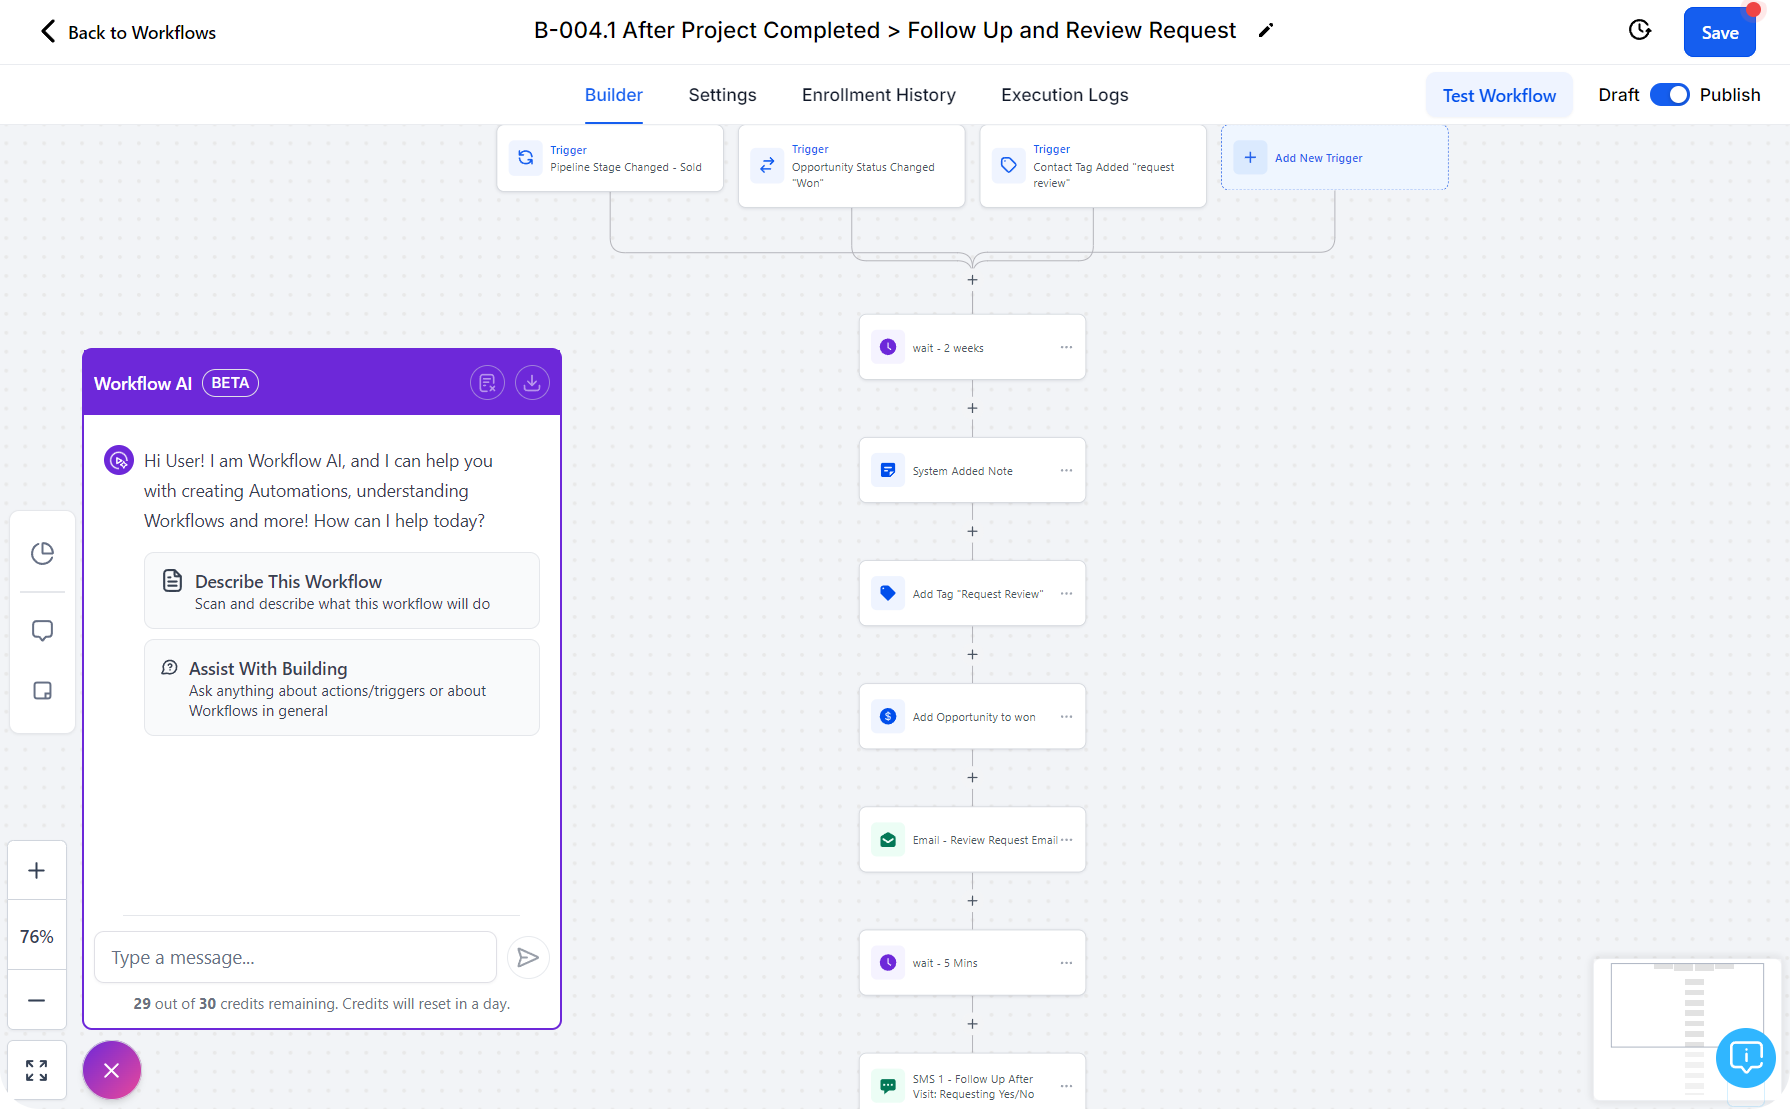
Task: Close the Workflow AI panel with the X button
Action: (112, 1070)
